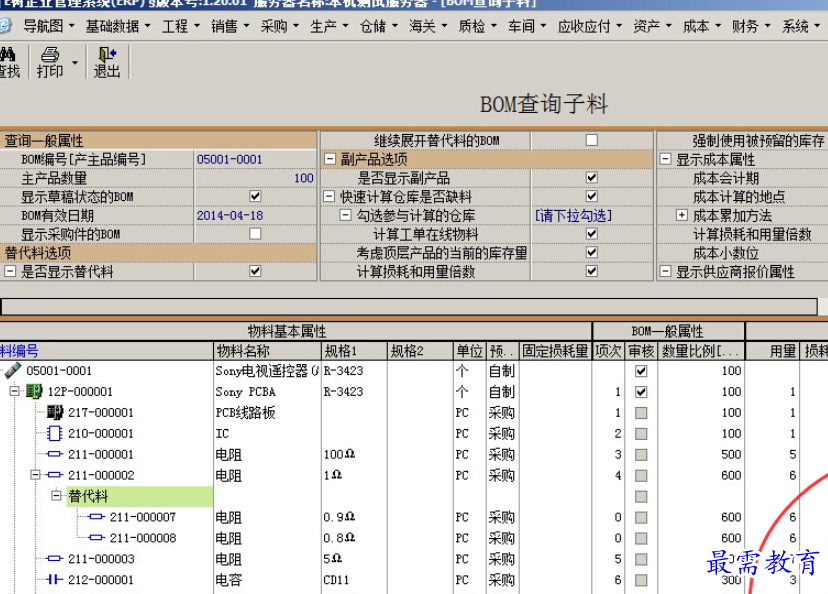Open the 生产 menu
This screenshot has width=828, height=594.
tap(329, 26)
